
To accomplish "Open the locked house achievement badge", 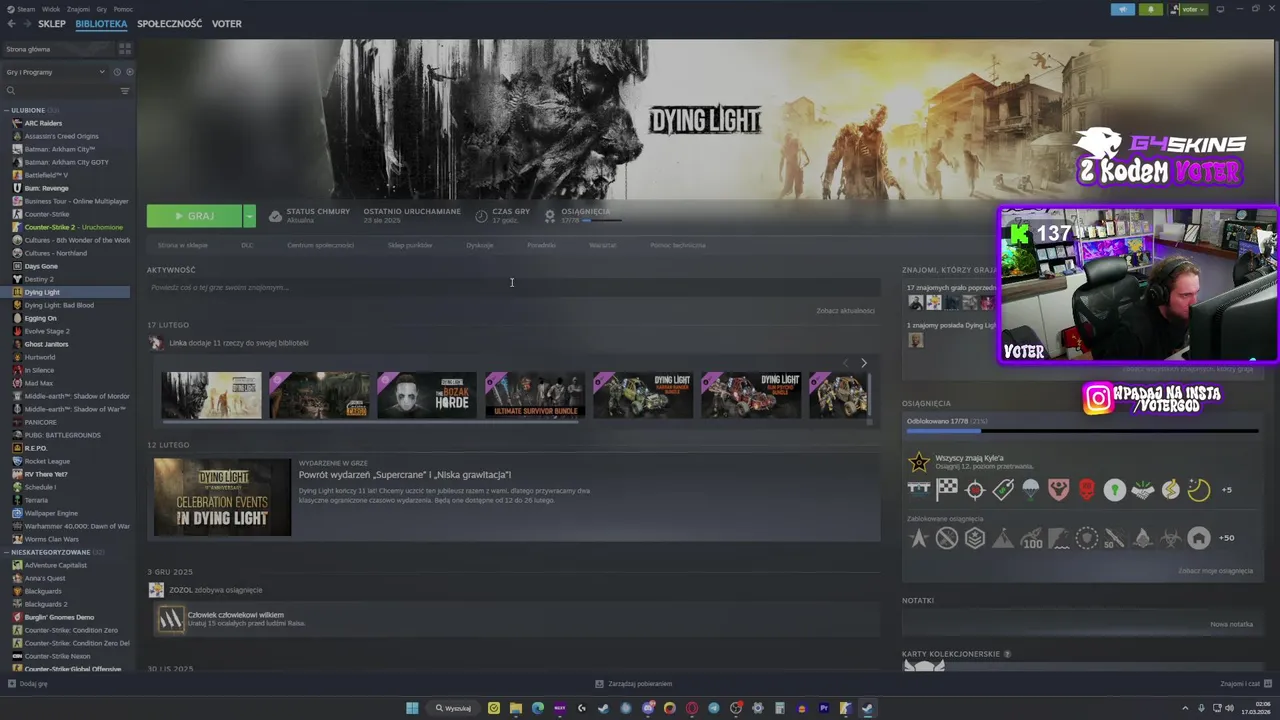I will (x=1199, y=538).
